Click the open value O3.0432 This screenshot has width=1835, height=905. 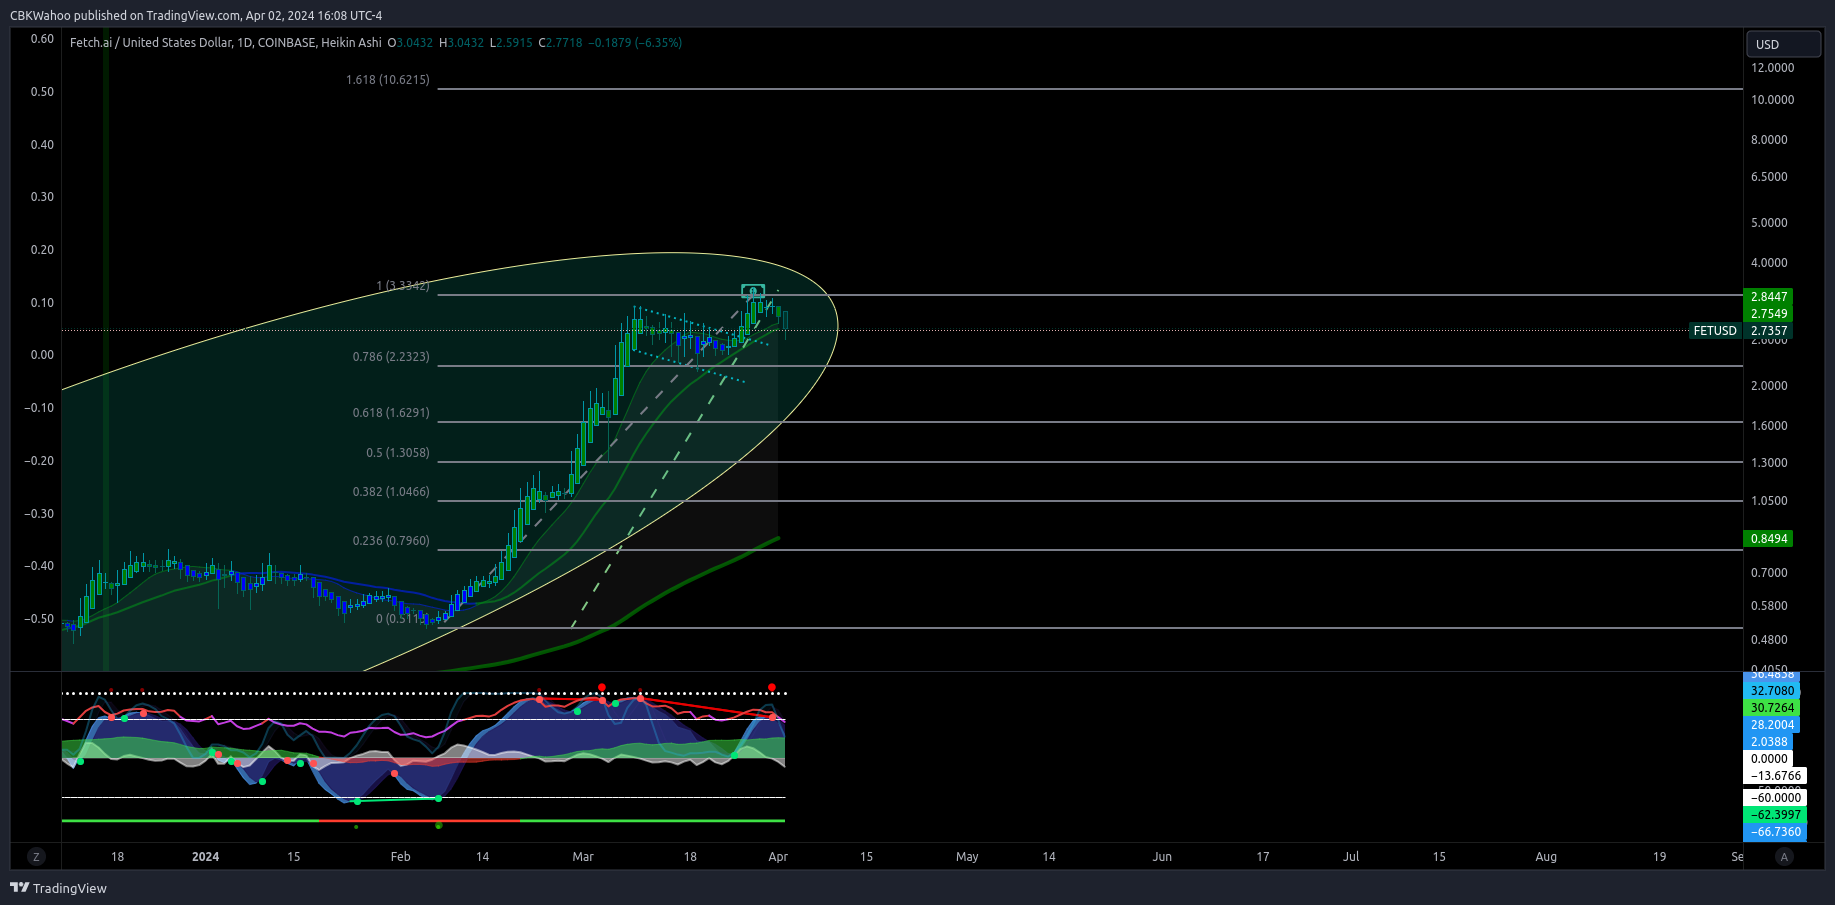point(410,43)
